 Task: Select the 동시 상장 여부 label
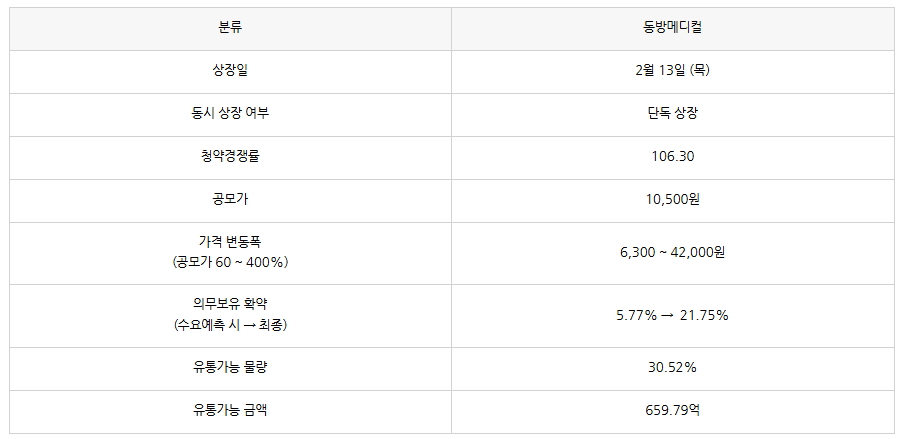coord(230,113)
